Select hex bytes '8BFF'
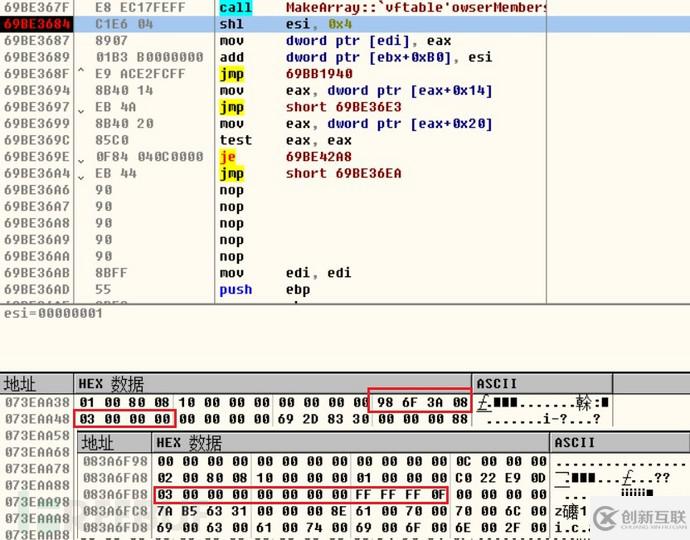690x540 pixels. click(x=111, y=273)
